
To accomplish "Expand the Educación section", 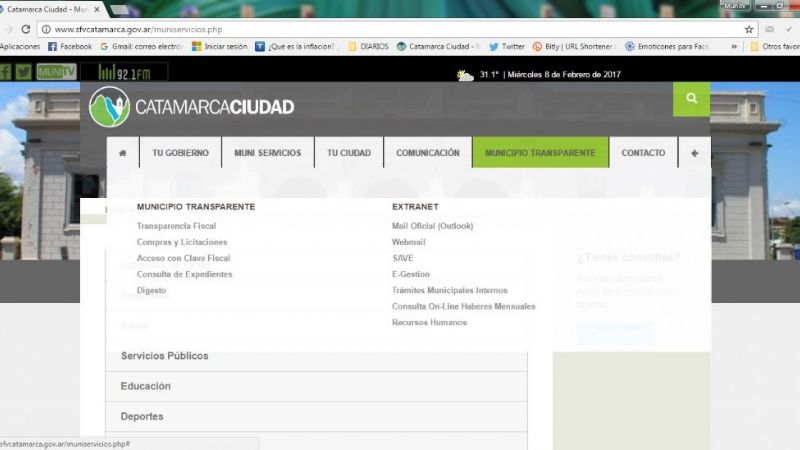I will (x=316, y=386).
